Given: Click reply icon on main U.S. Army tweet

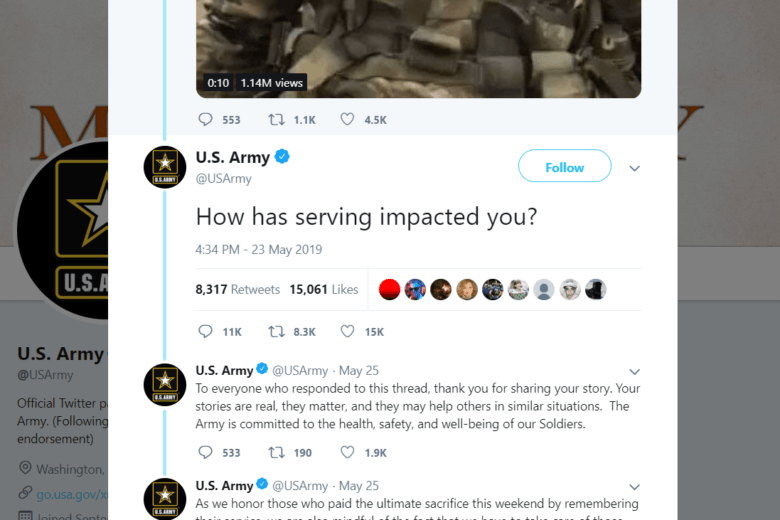Looking at the screenshot, I should (206, 331).
